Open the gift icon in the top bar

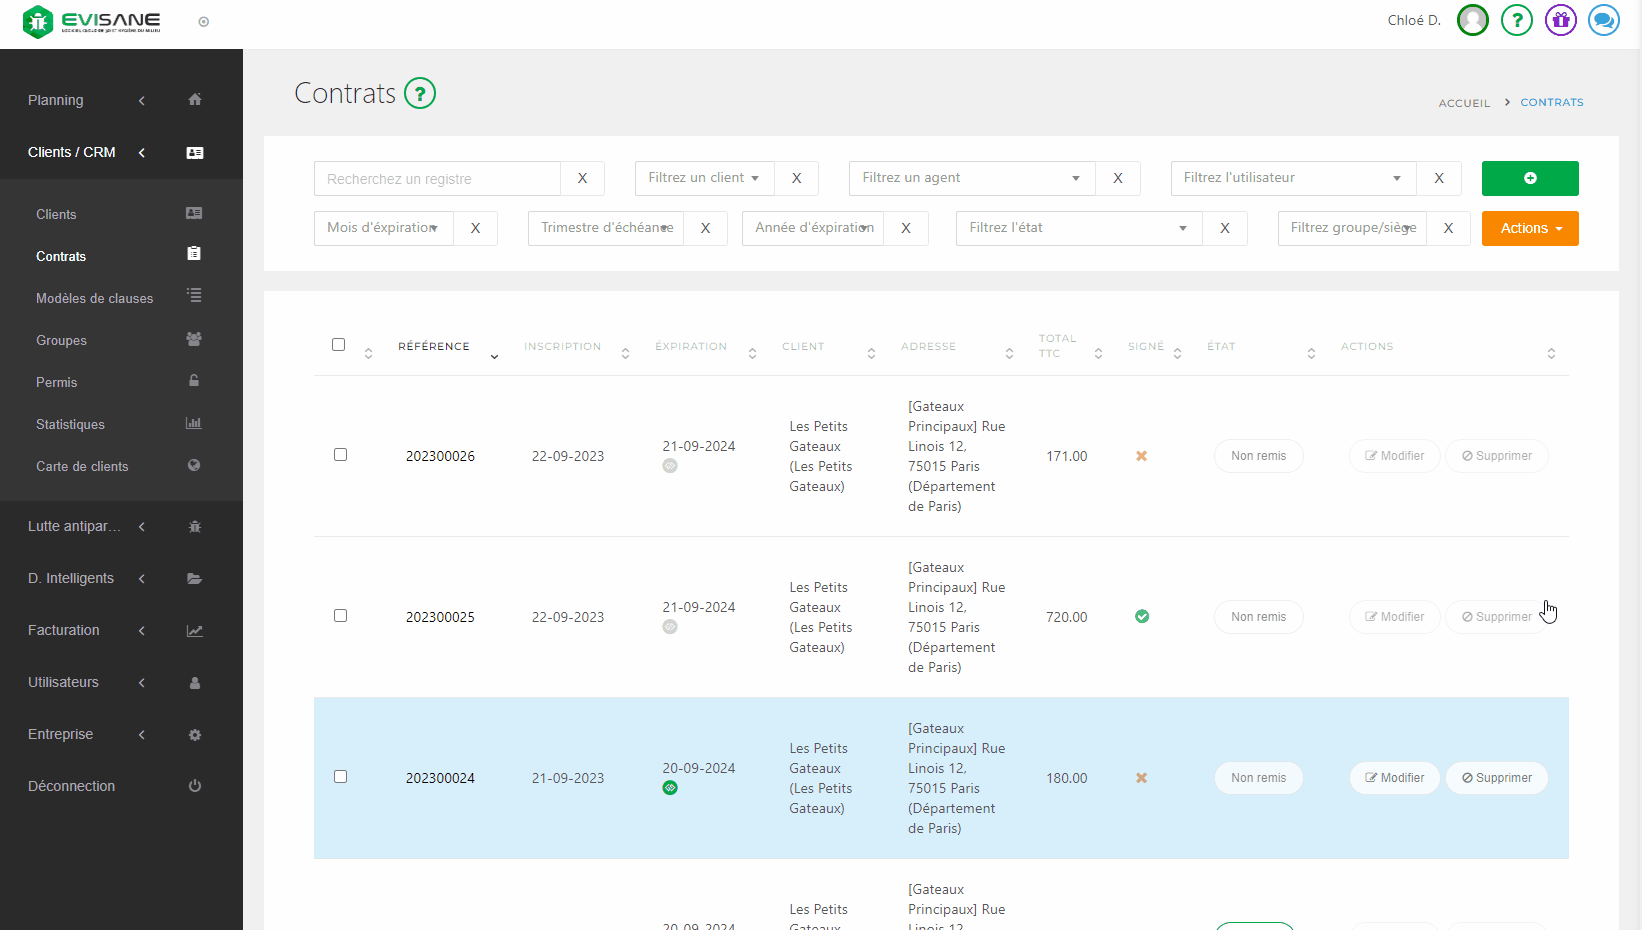[x=1560, y=20]
